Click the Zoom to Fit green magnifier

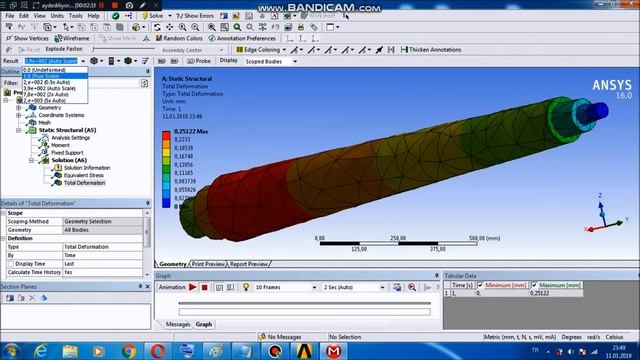coord(237,27)
